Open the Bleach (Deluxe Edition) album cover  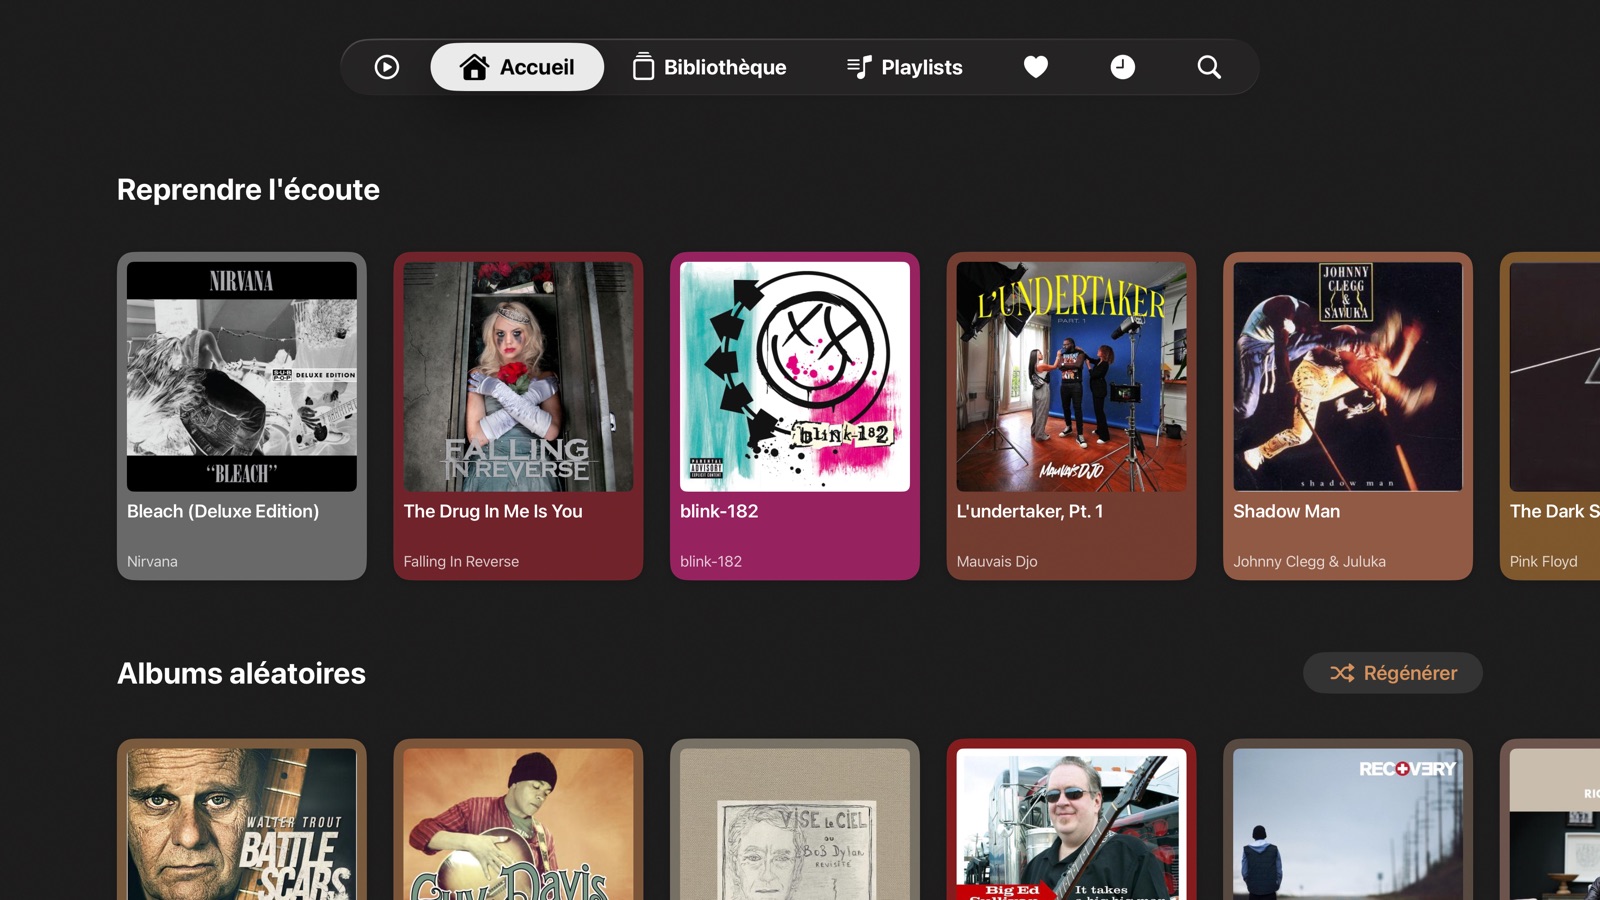[242, 377]
